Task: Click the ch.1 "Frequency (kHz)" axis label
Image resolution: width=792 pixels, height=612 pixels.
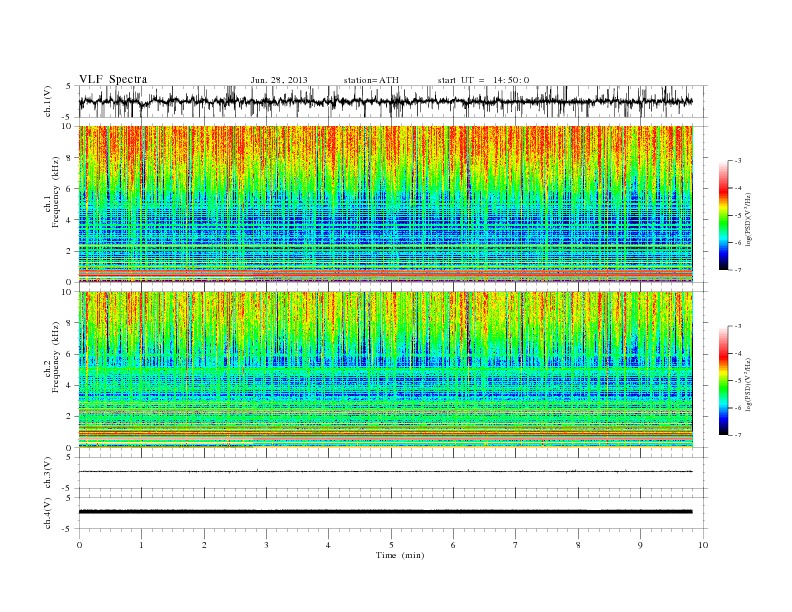Action: point(56,192)
